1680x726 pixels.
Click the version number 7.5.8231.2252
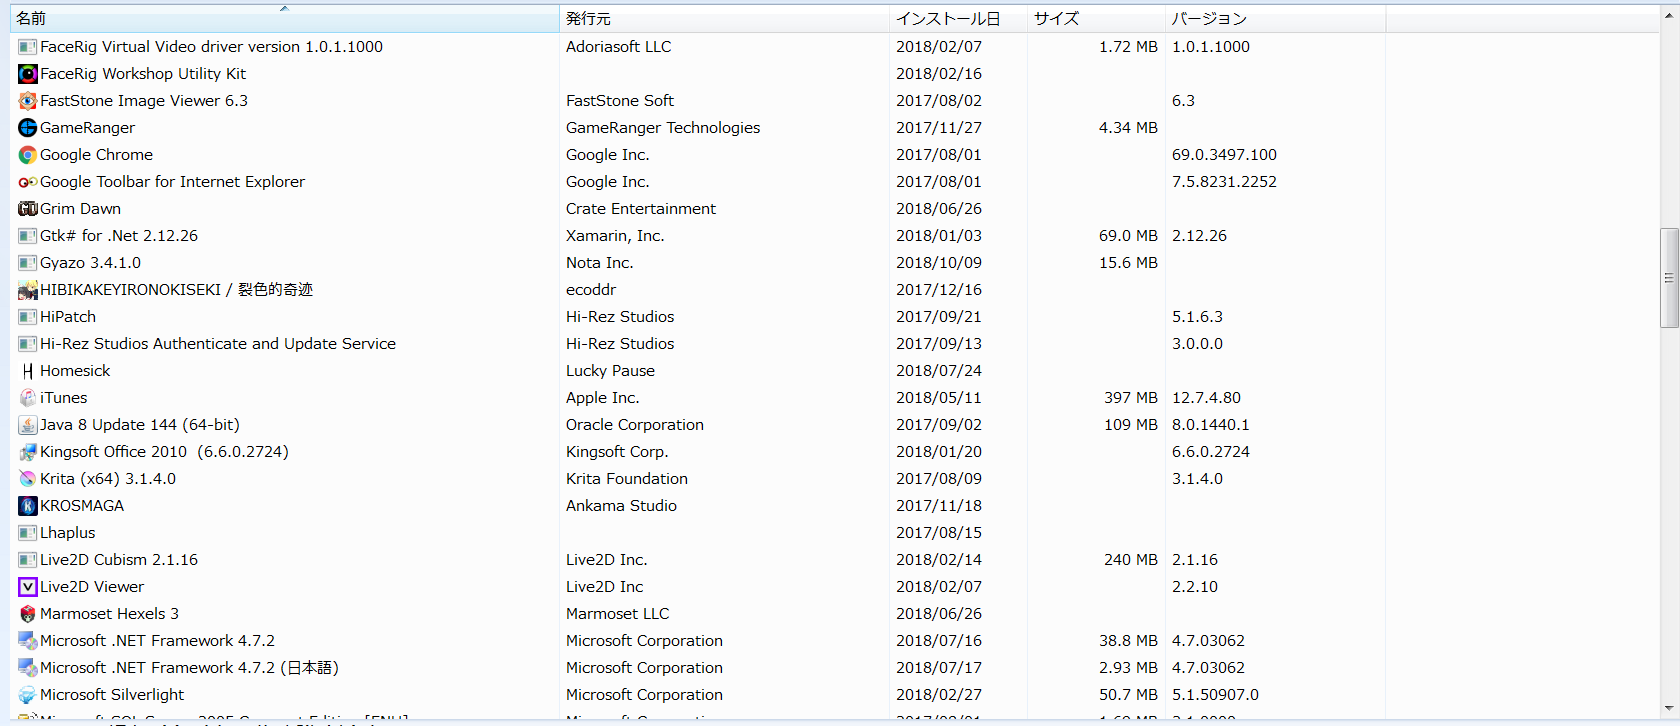[1224, 182]
